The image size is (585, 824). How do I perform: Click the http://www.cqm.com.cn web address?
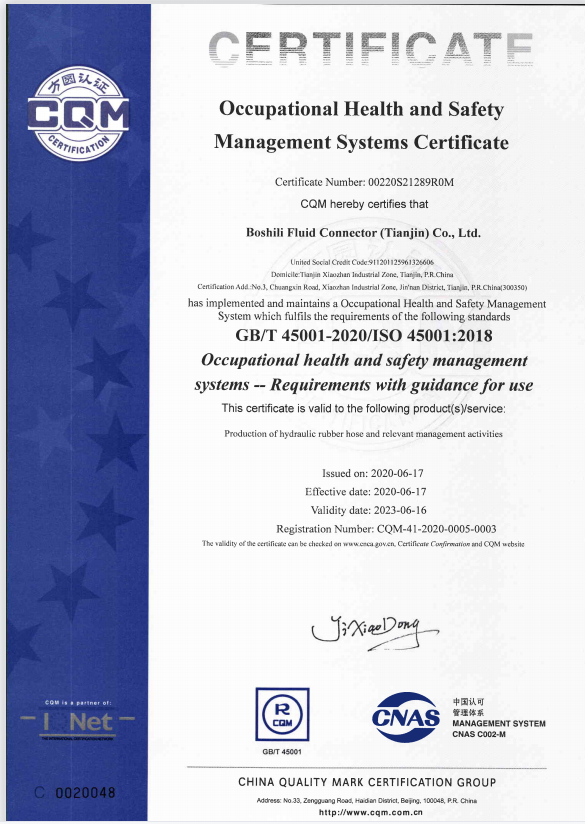coord(371,812)
